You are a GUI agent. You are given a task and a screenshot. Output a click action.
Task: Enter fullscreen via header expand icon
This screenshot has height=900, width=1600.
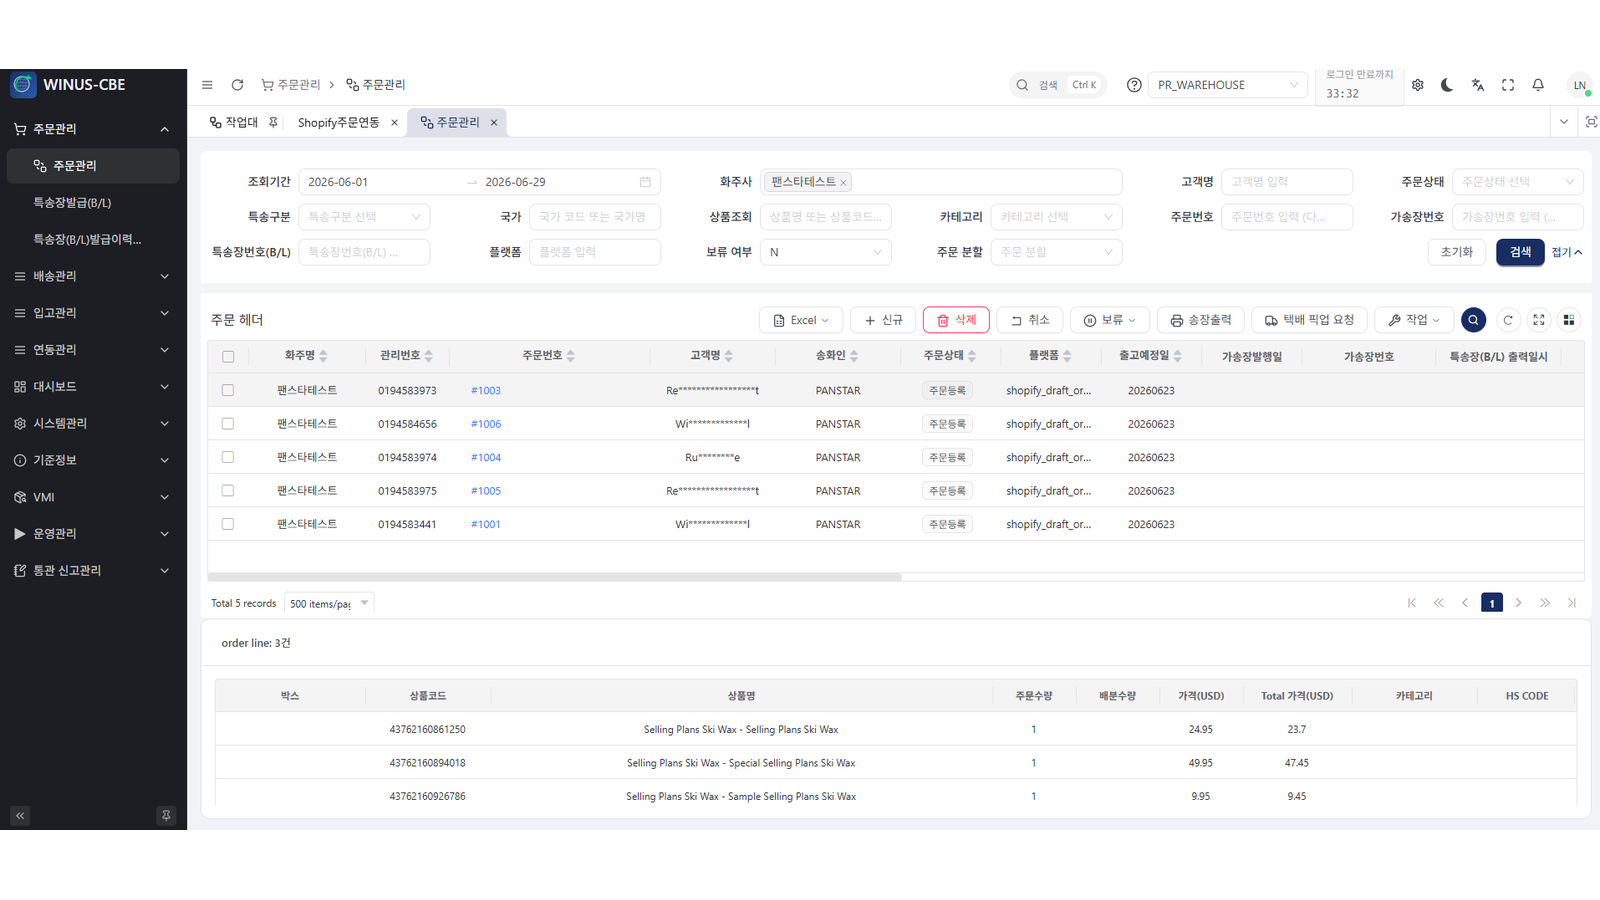(x=1508, y=85)
